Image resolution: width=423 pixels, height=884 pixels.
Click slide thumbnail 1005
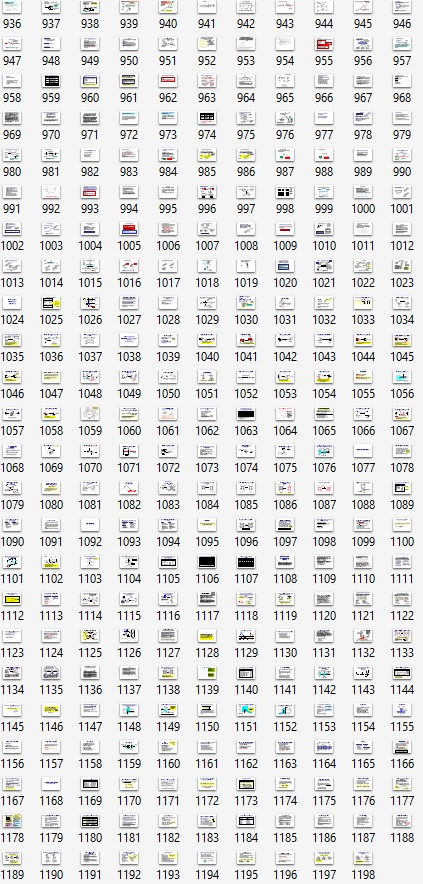pos(129,228)
